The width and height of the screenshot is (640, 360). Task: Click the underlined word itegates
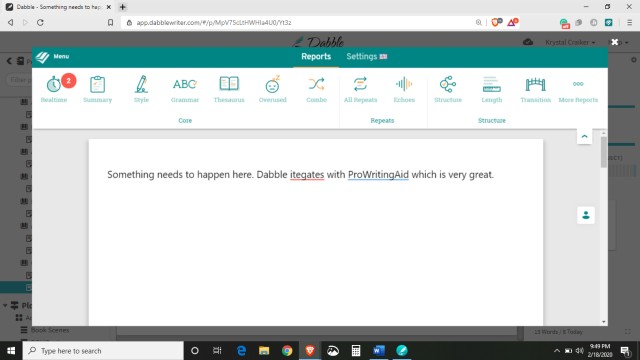point(307,175)
